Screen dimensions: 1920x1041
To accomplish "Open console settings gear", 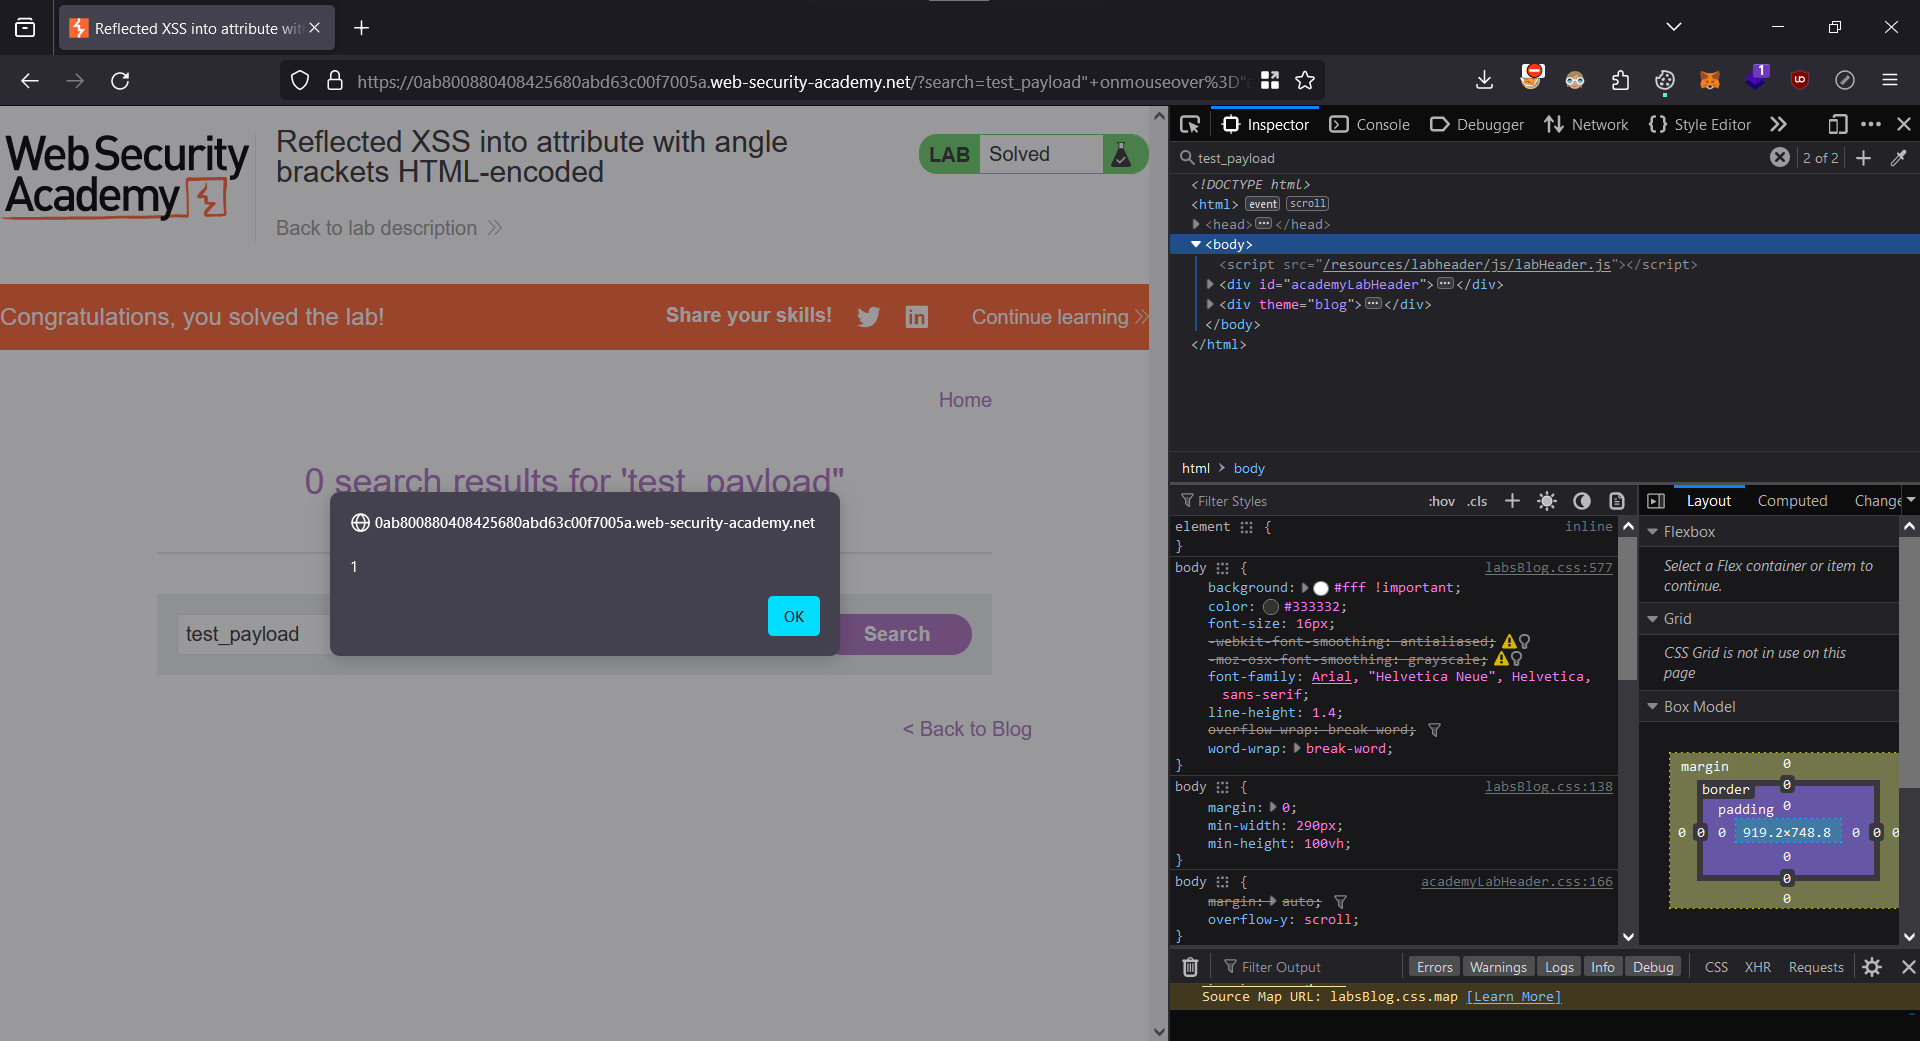I will click(1872, 967).
